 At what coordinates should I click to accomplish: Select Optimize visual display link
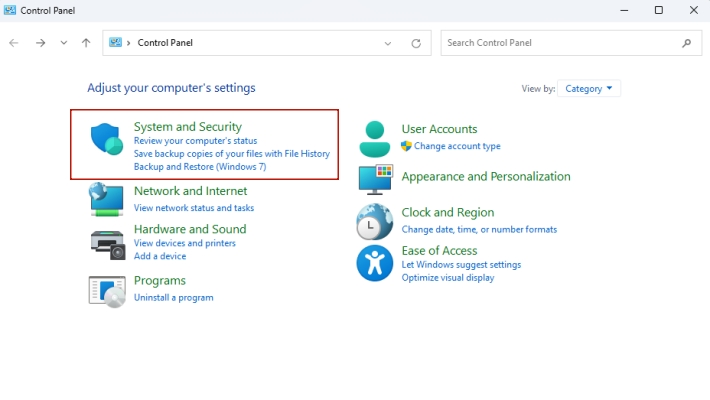pos(447,278)
